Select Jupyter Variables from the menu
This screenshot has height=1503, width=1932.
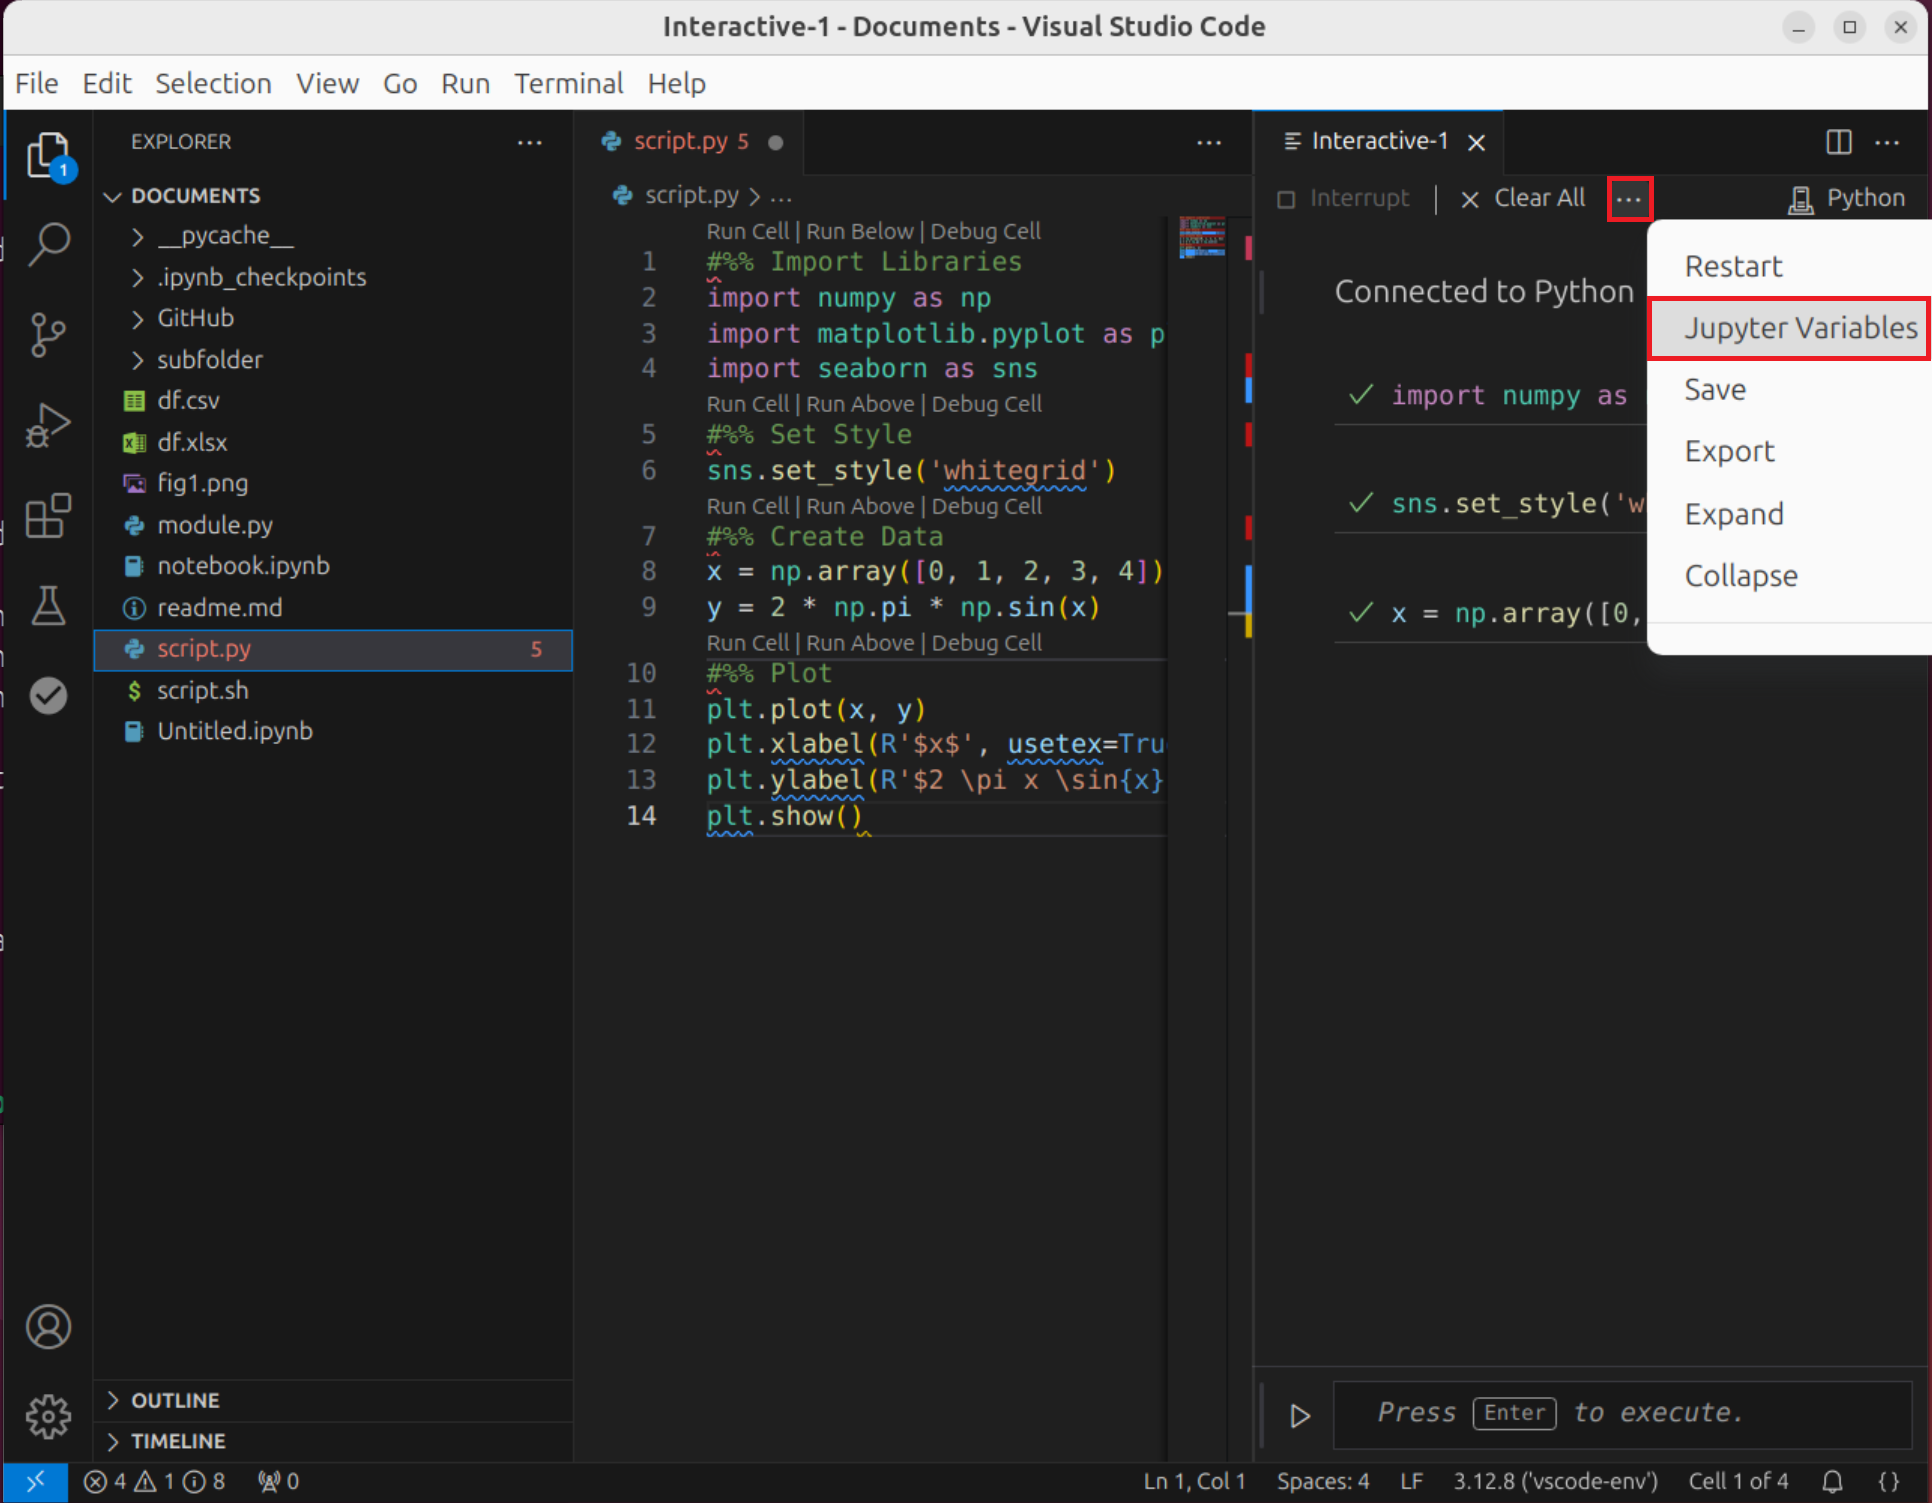point(1799,328)
